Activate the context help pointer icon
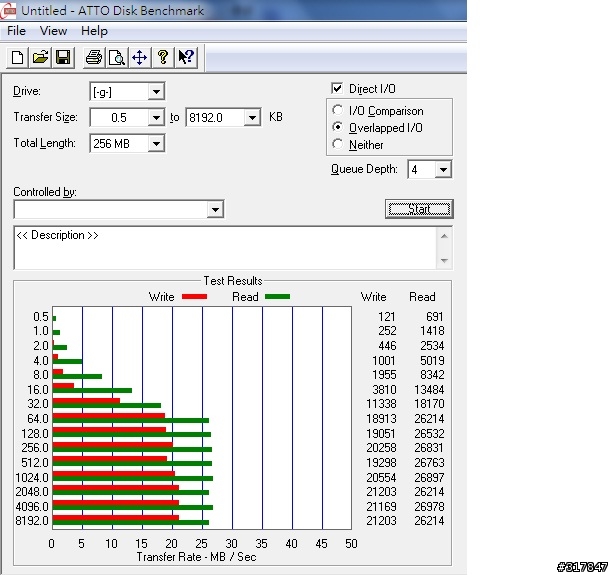 pos(186,58)
